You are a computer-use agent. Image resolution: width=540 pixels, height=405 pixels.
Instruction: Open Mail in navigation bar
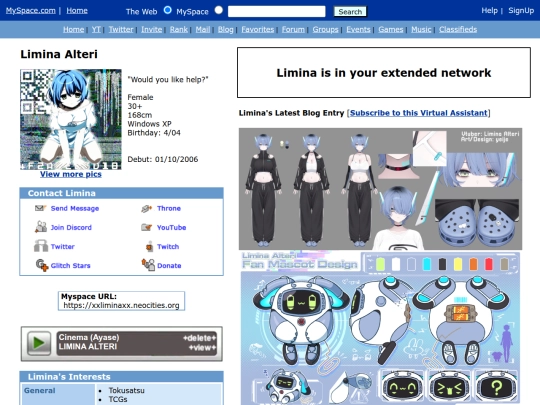pos(203,29)
